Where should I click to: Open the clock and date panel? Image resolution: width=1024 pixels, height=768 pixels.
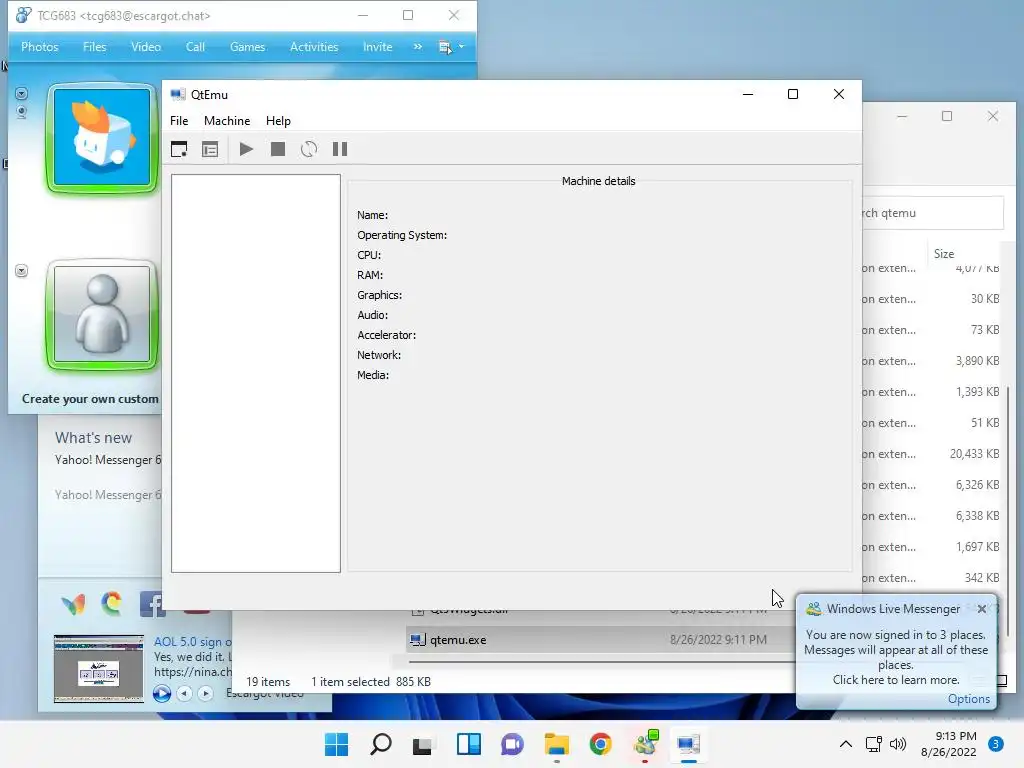[x=948, y=744]
